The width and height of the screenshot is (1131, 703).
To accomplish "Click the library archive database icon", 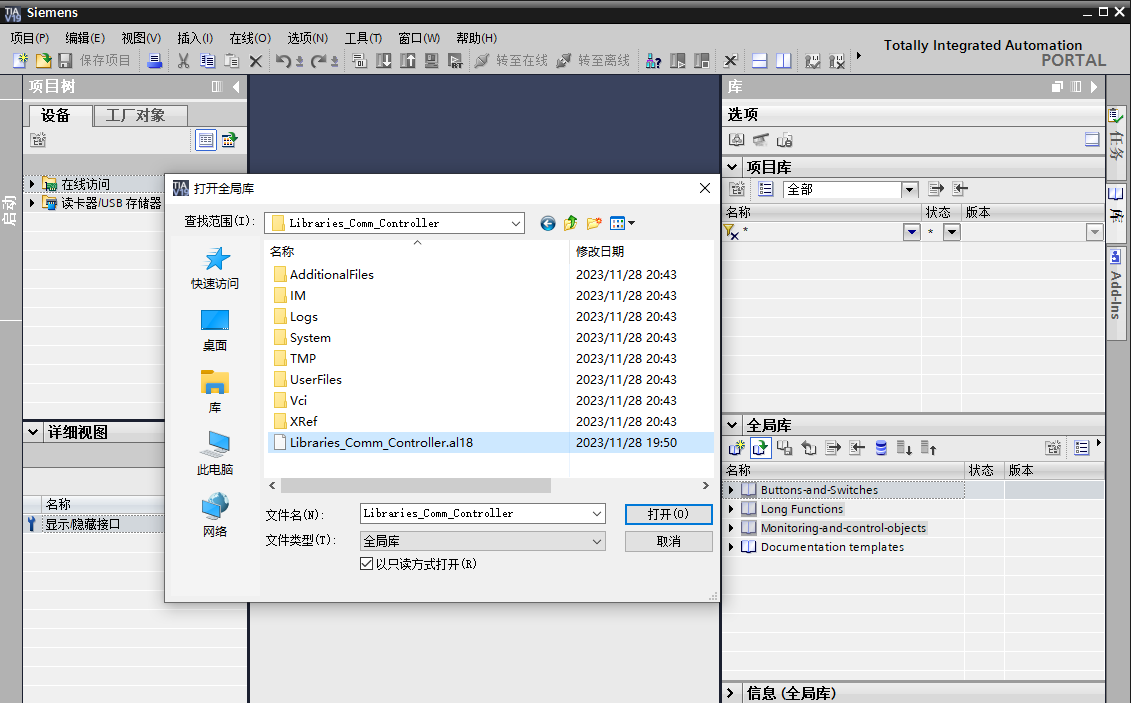I will pyautogui.click(x=880, y=447).
